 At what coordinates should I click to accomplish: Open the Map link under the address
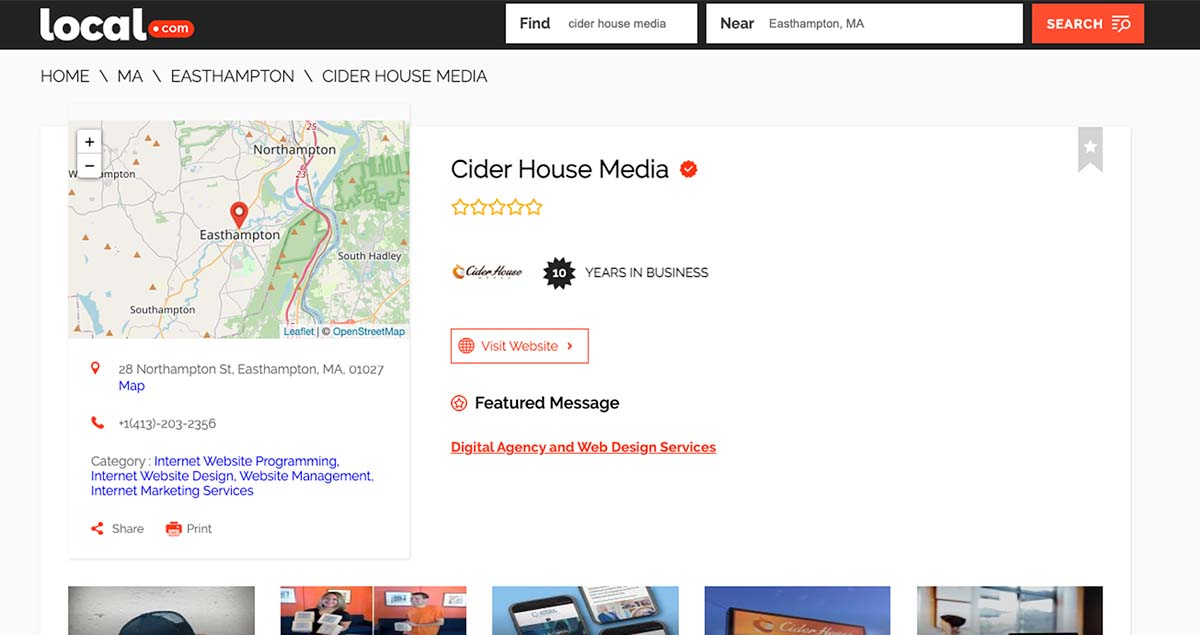click(131, 386)
